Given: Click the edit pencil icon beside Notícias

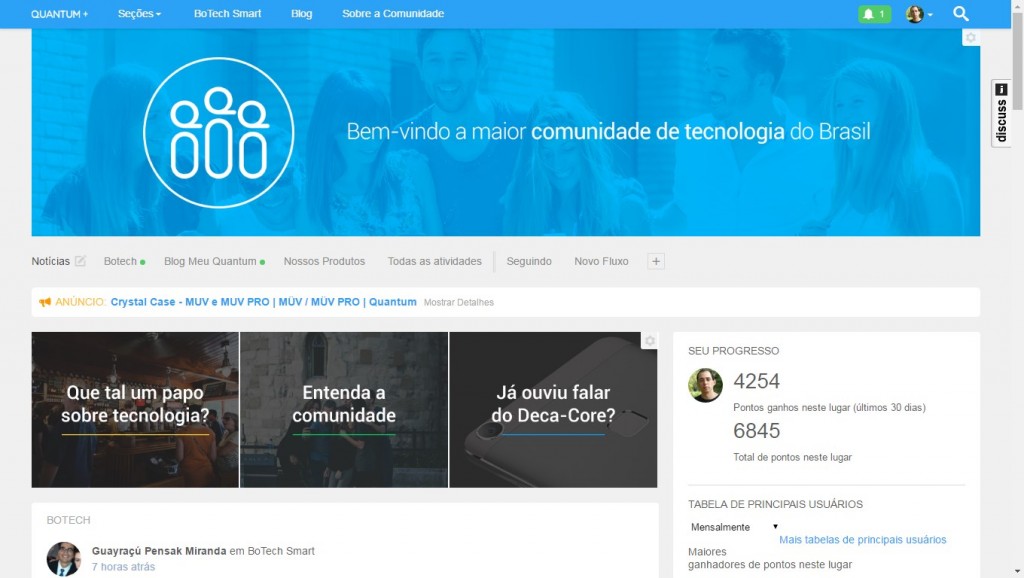Looking at the screenshot, I should 80,261.
